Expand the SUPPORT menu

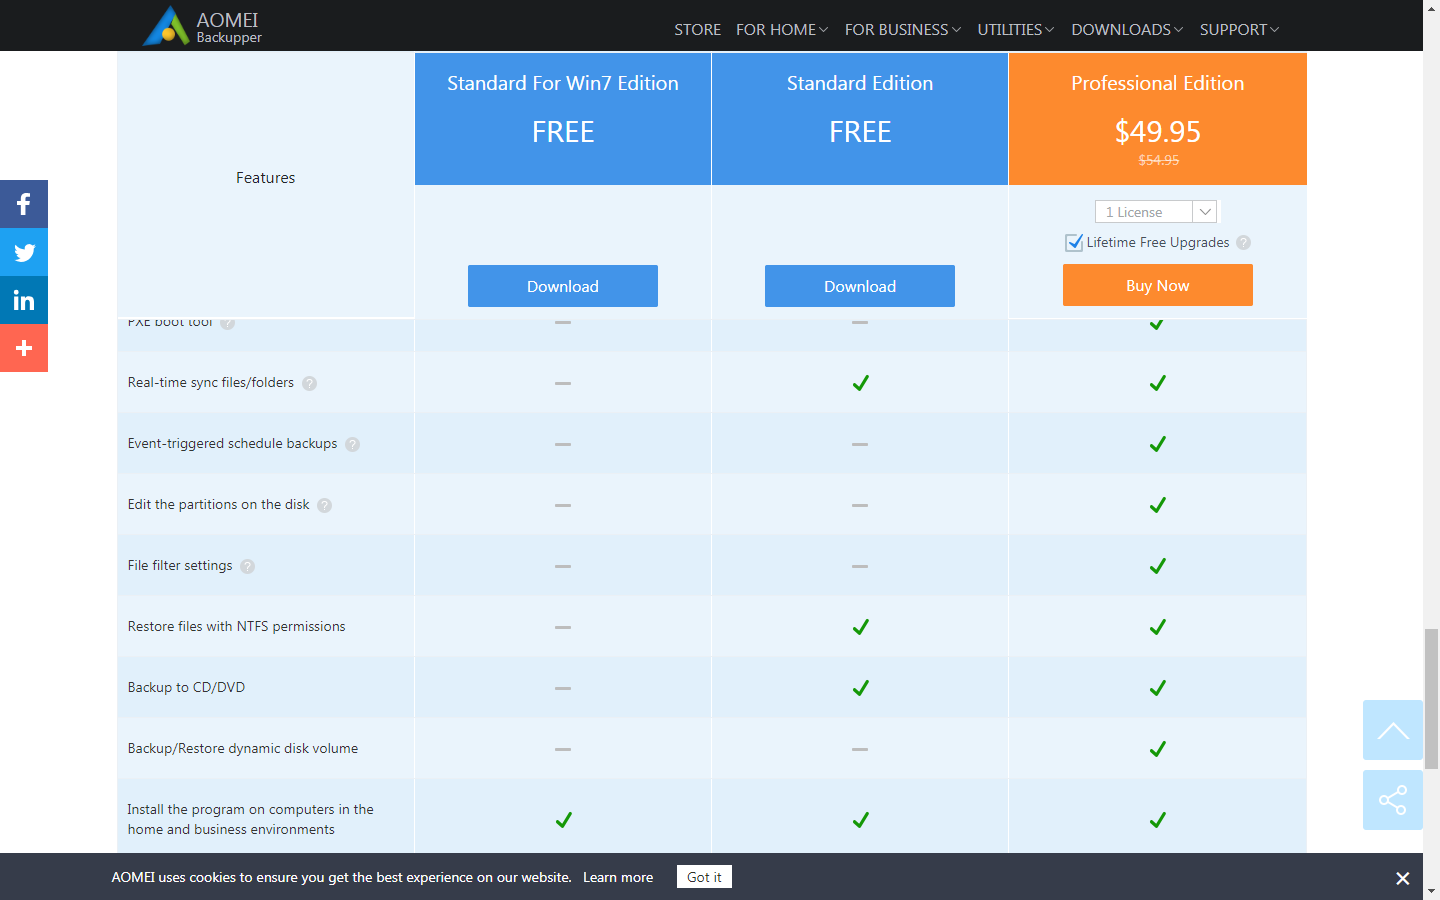pyautogui.click(x=1239, y=30)
